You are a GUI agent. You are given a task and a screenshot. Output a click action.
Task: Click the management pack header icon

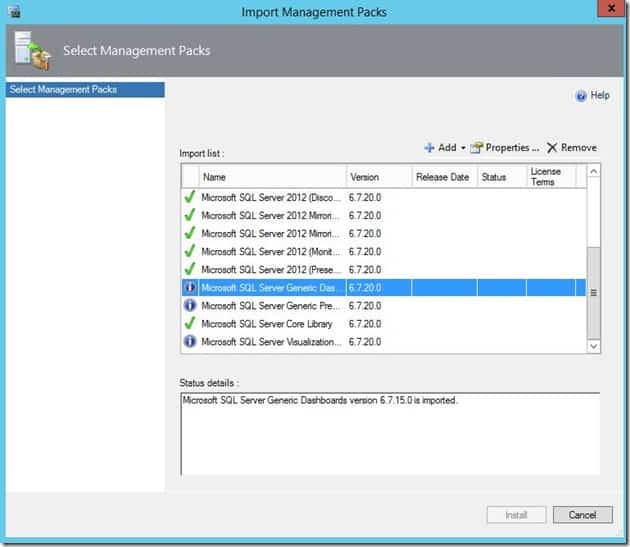(33, 51)
